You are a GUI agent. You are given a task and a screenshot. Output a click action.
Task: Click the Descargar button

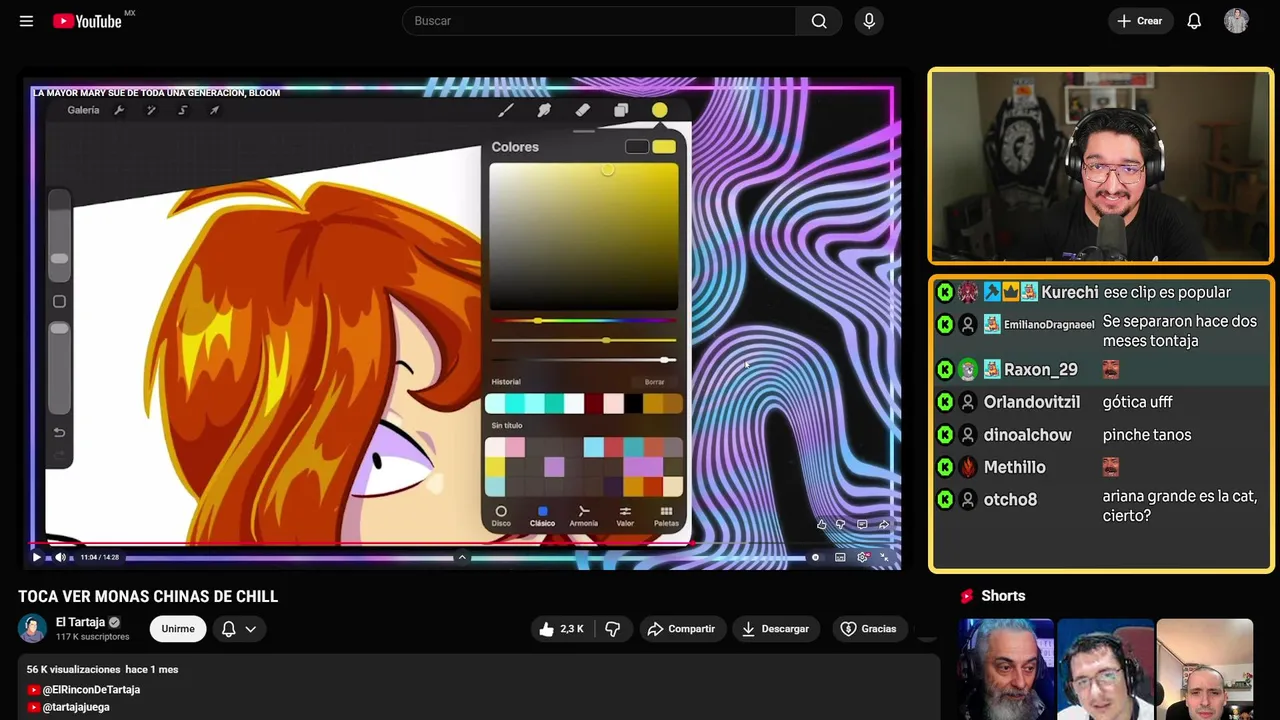coord(776,629)
